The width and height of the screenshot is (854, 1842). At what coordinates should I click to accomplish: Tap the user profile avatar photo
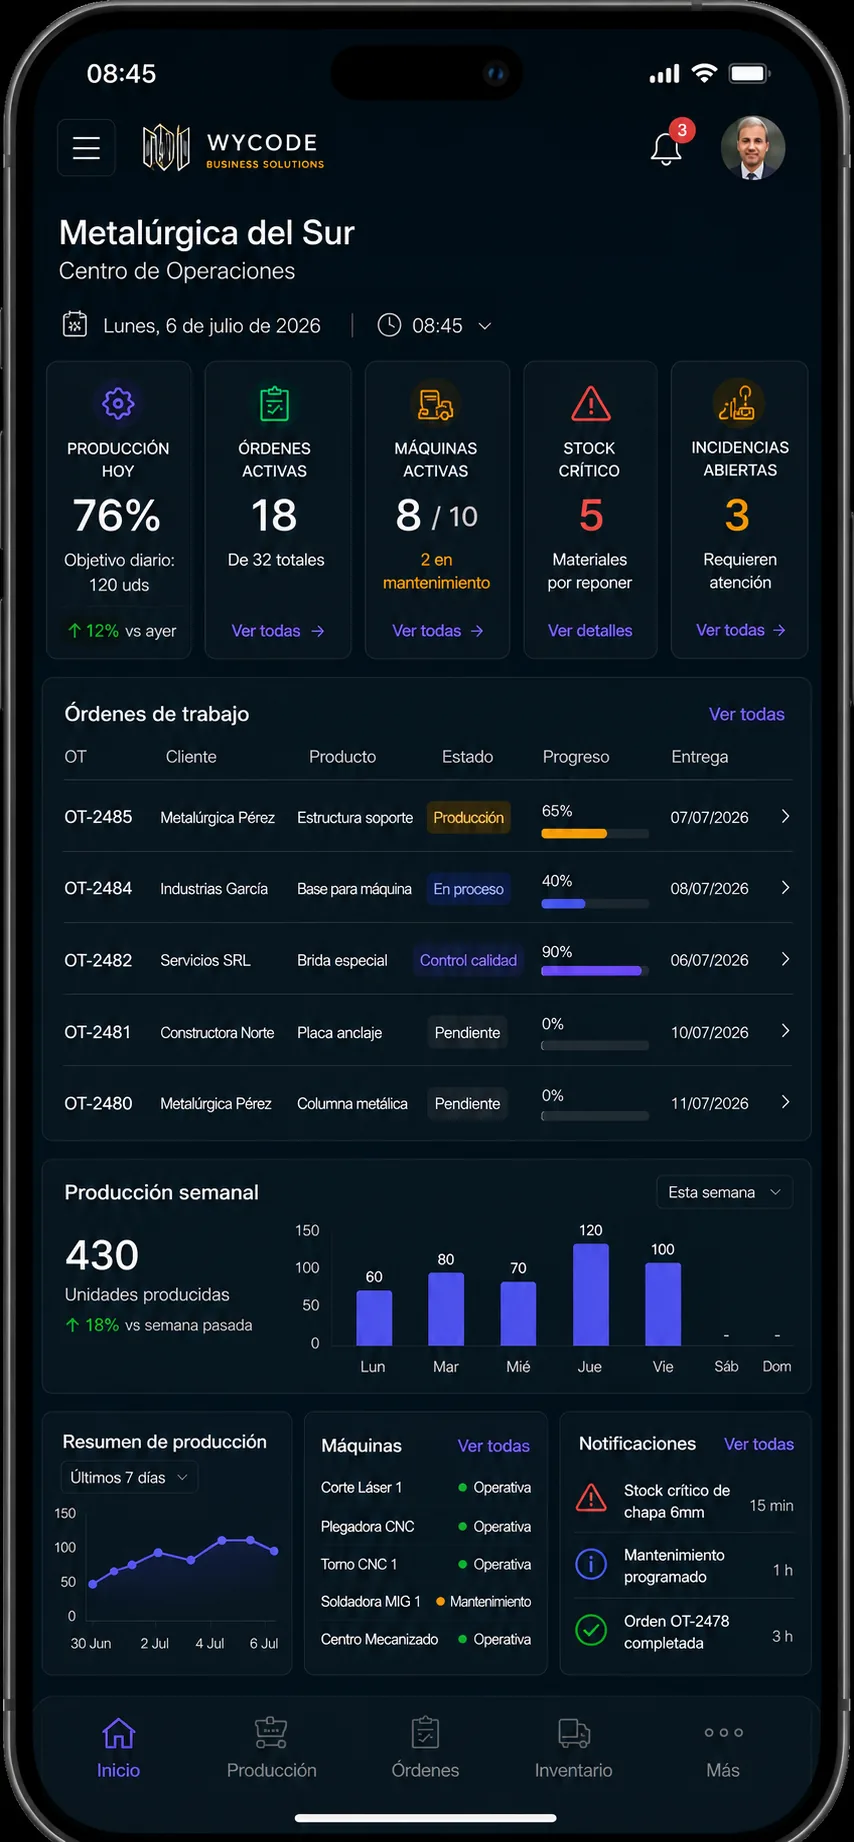tap(753, 148)
